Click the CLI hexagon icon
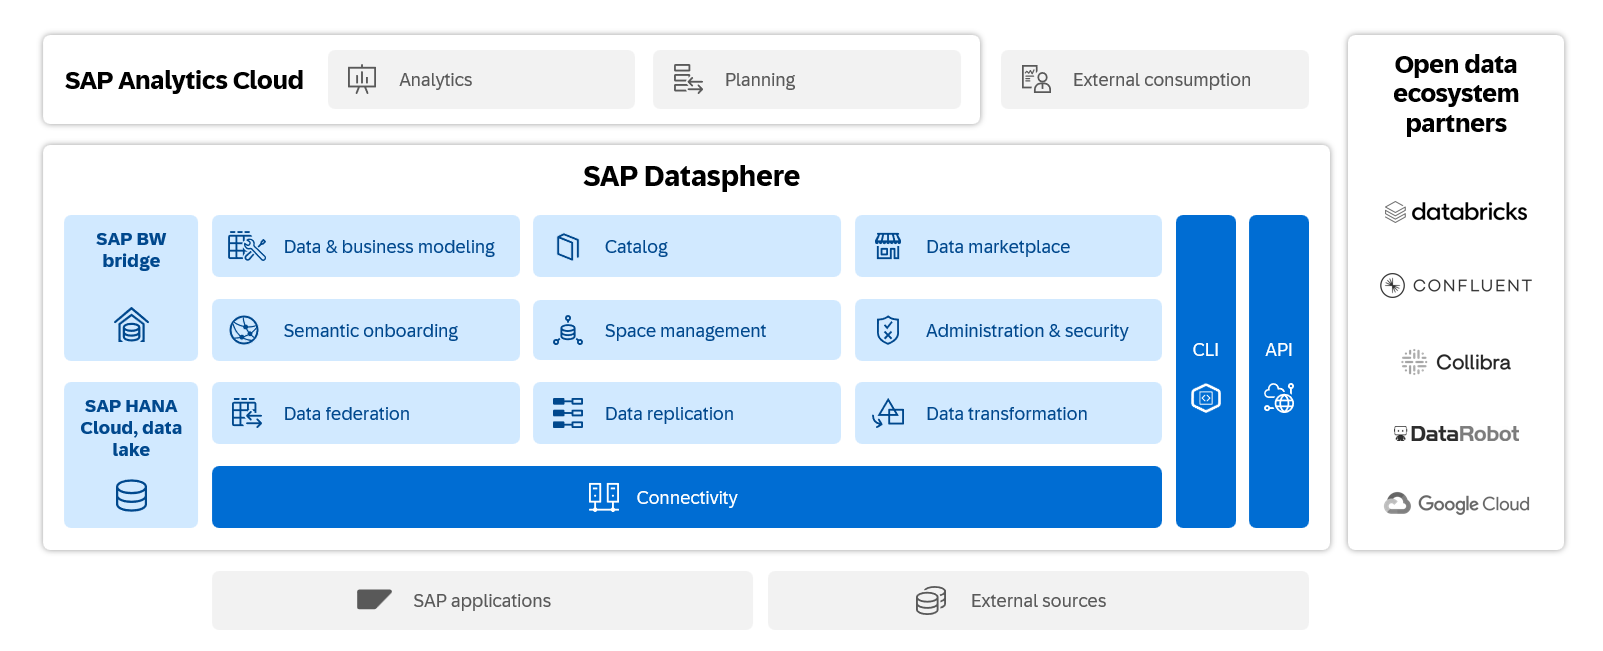The width and height of the screenshot is (1603, 651). click(1206, 398)
